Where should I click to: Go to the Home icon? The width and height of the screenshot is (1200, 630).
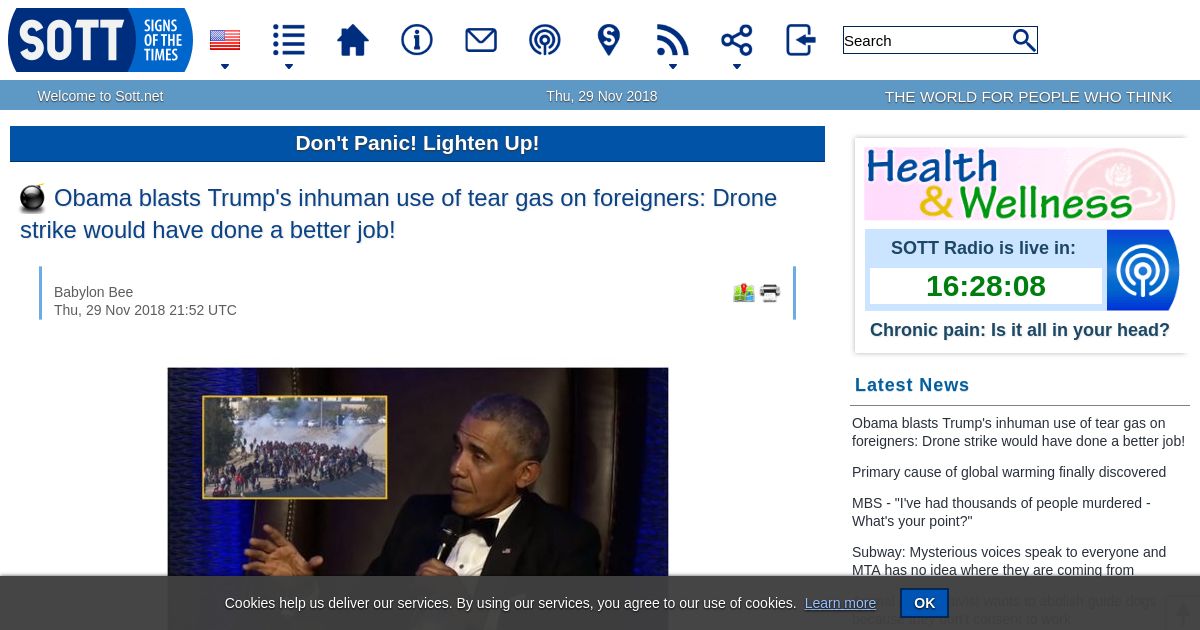point(353,40)
